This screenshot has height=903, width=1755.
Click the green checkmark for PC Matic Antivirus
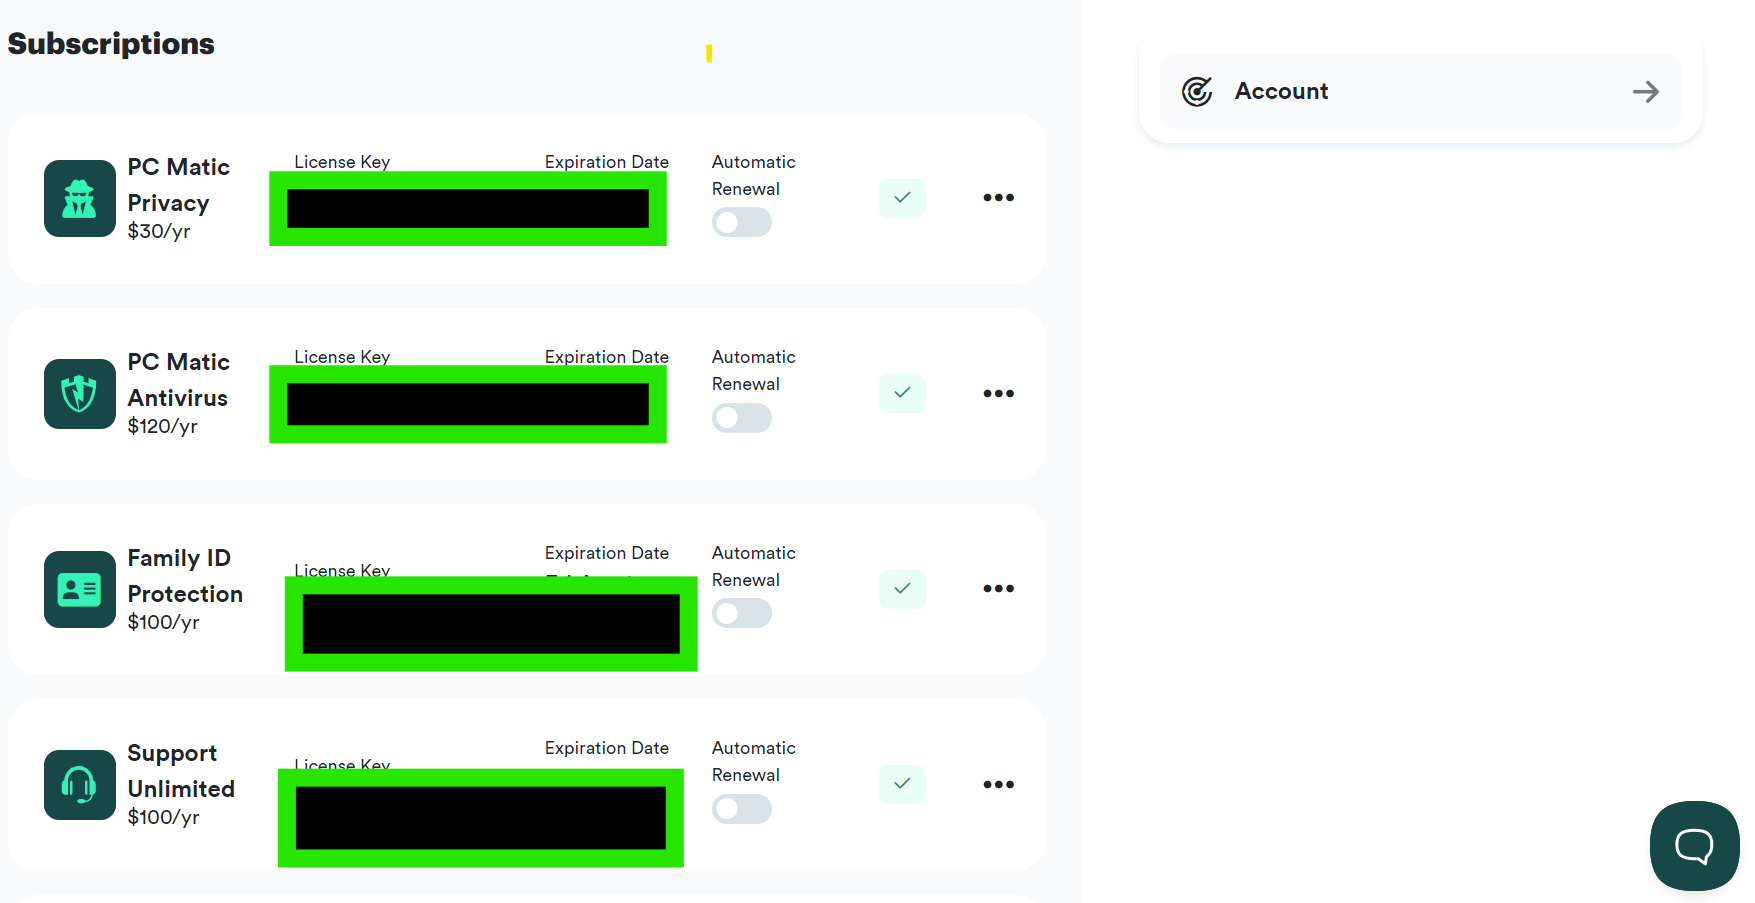[902, 393]
